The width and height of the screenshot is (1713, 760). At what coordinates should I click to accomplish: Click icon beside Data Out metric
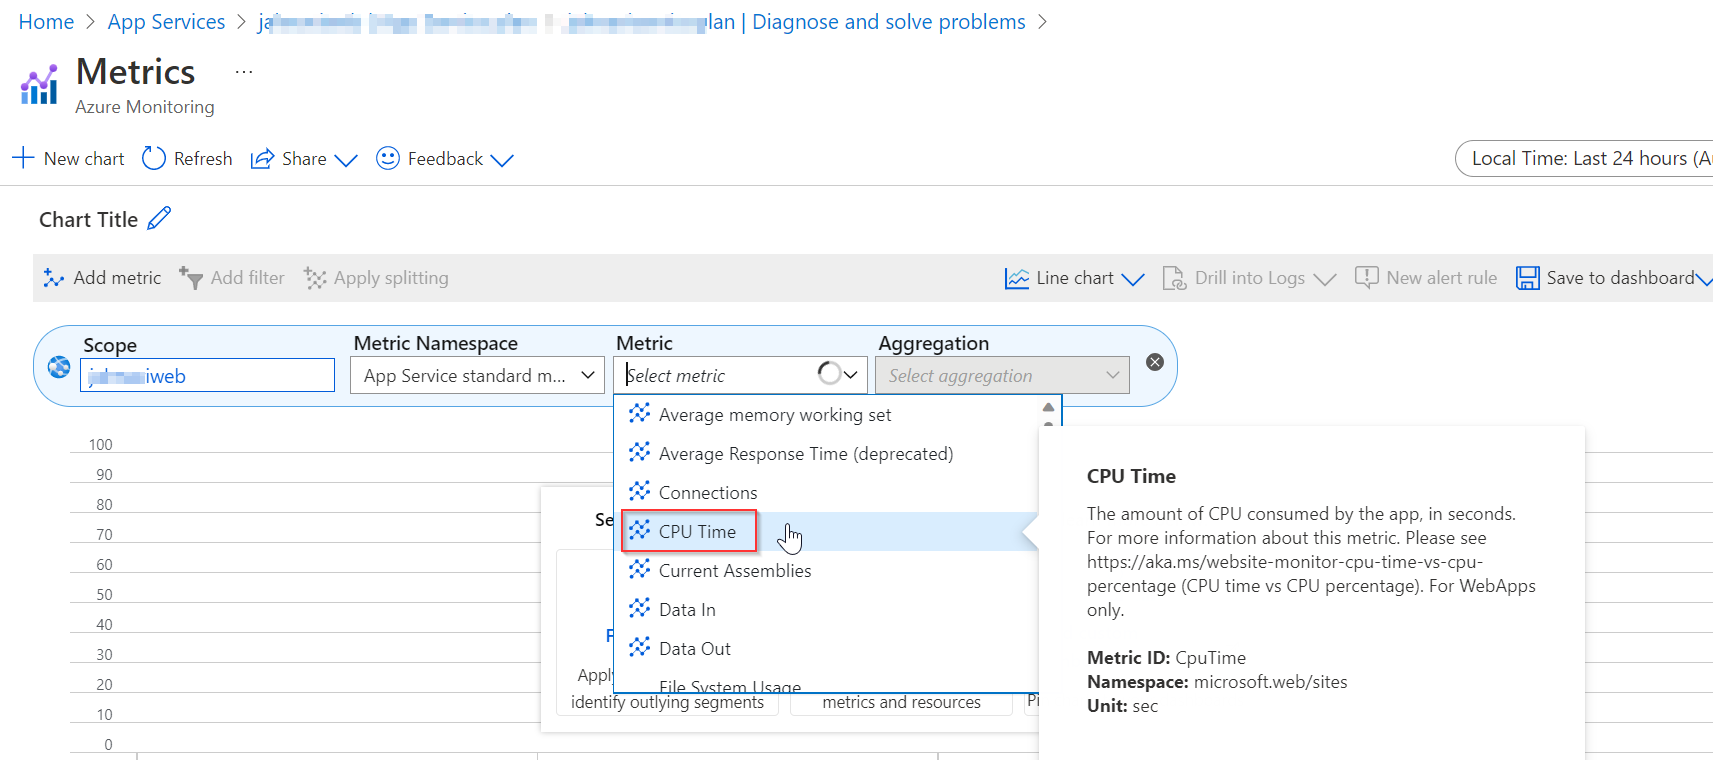640,647
